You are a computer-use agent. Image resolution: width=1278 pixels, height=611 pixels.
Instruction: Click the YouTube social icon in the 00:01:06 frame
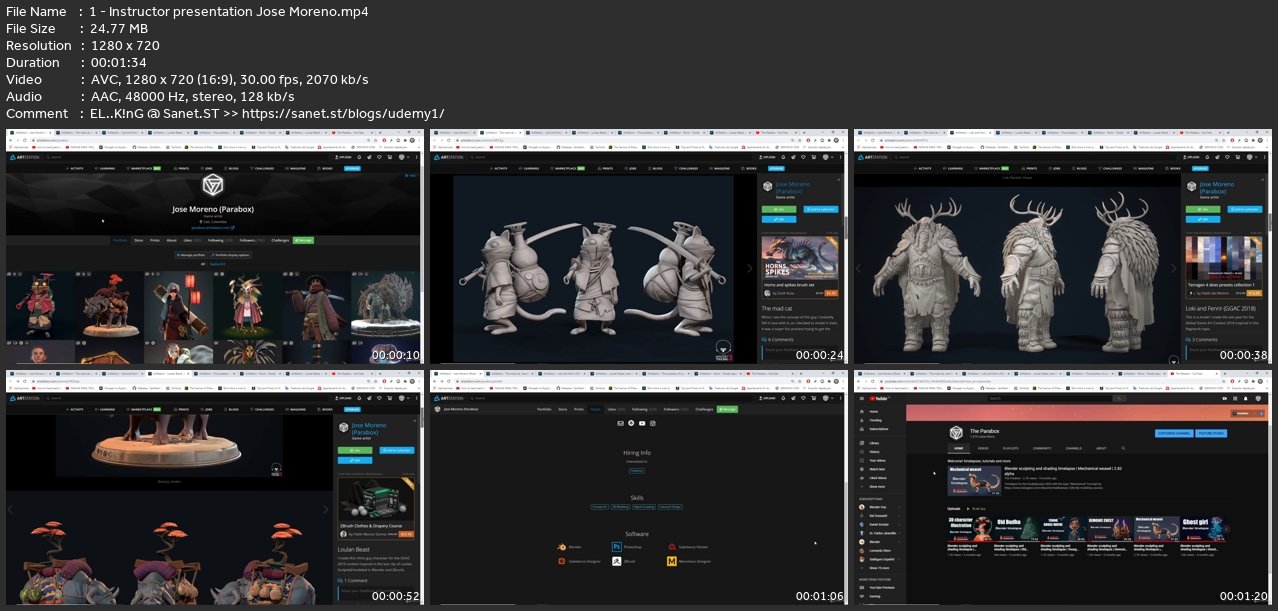[642, 423]
